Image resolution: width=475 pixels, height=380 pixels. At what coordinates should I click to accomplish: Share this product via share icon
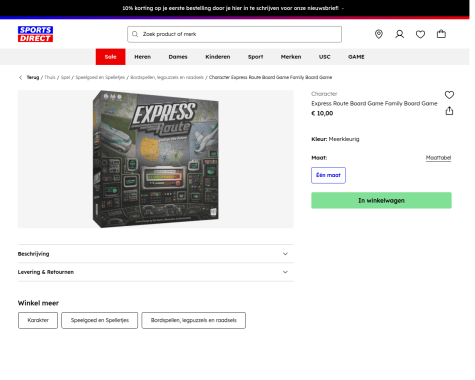[449, 111]
